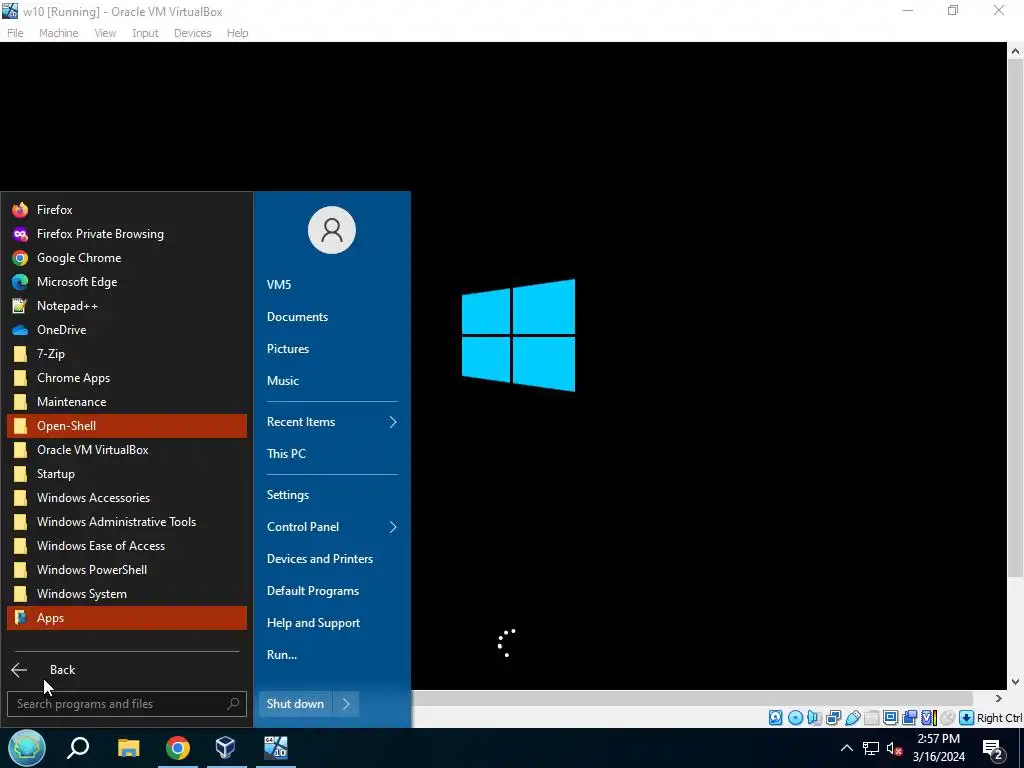Click the magnifier icon in the search box
Image resolution: width=1024 pixels, height=768 pixels.
233,704
